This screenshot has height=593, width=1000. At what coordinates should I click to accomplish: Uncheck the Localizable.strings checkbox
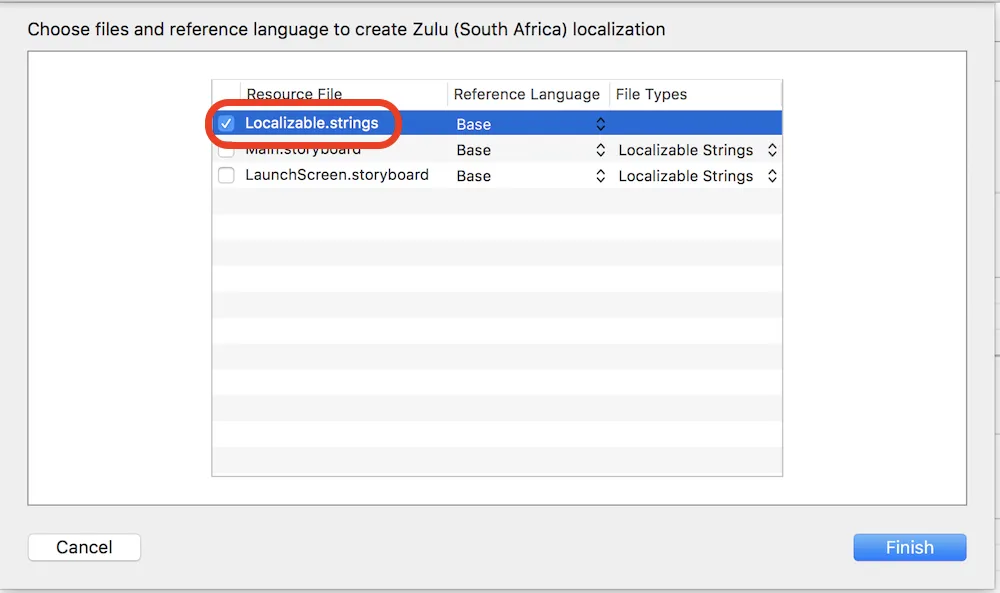(227, 124)
